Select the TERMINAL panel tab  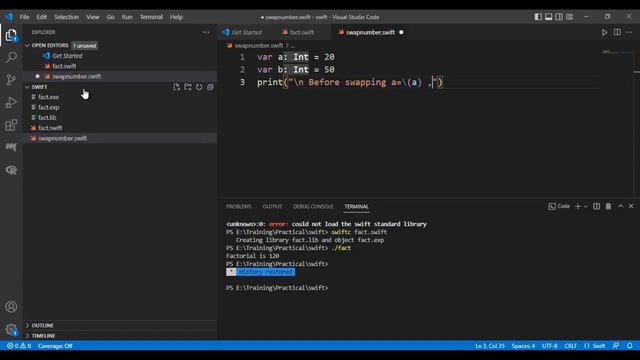coord(356,207)
